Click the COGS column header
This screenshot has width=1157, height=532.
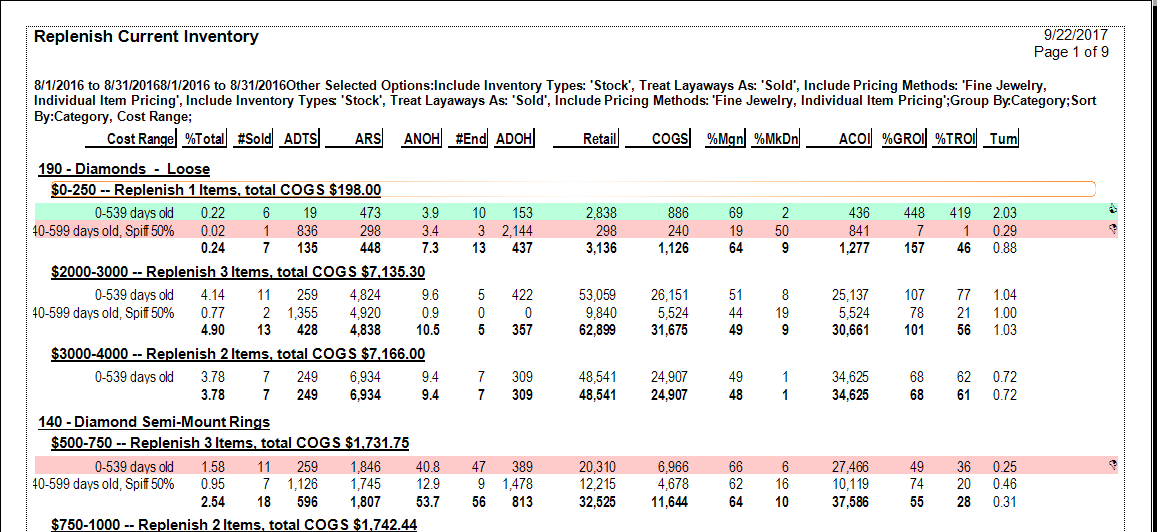tap(669, 139)
